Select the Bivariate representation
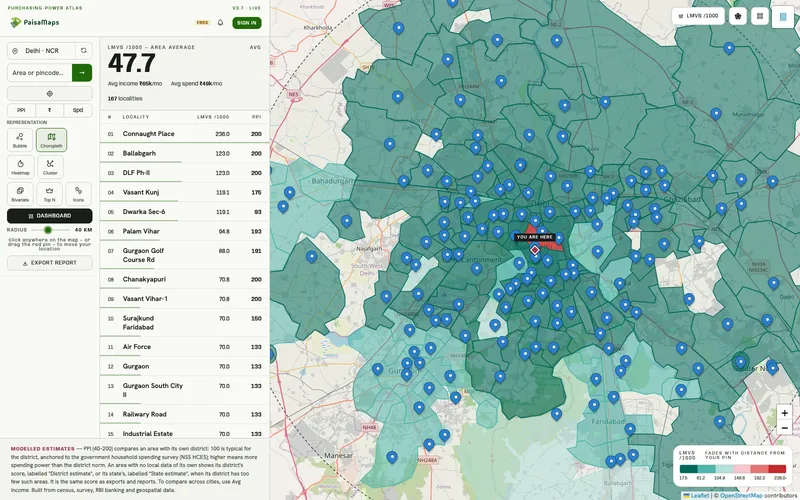Screen dimensions: 800x500 [x=20, y=194]
